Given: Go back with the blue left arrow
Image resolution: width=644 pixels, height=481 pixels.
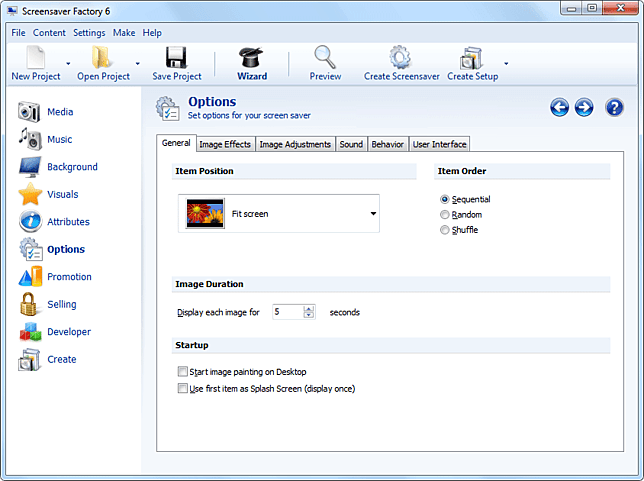Looking at the screenshot, I should click(x=559, y=108).
